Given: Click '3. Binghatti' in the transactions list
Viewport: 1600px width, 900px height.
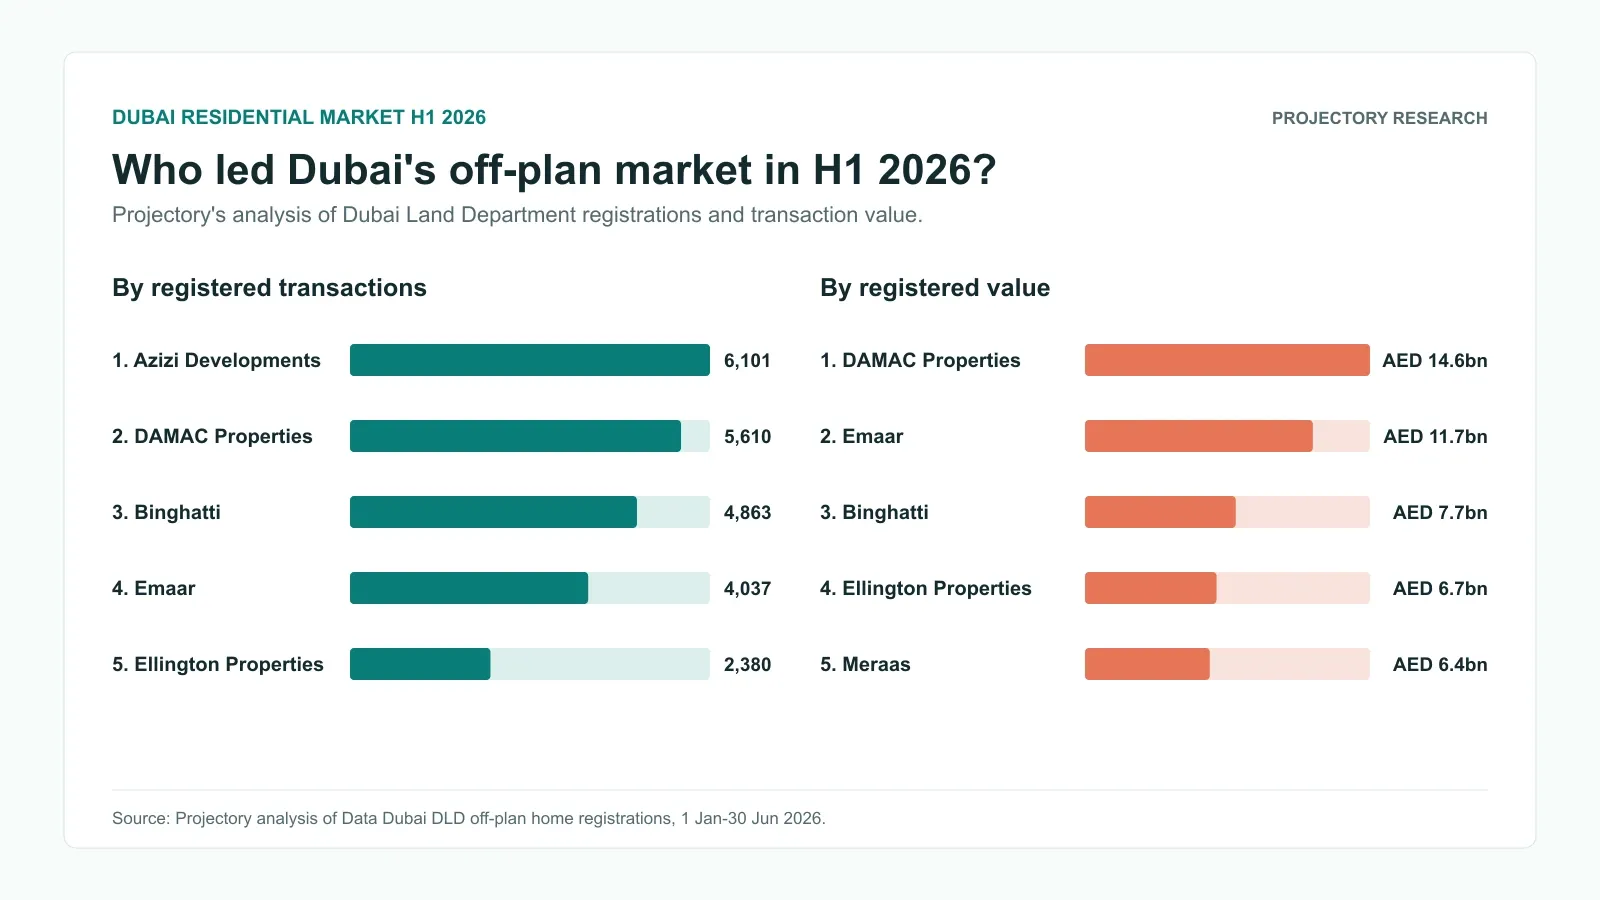Looking at the screenshot, I should point(166,512).
